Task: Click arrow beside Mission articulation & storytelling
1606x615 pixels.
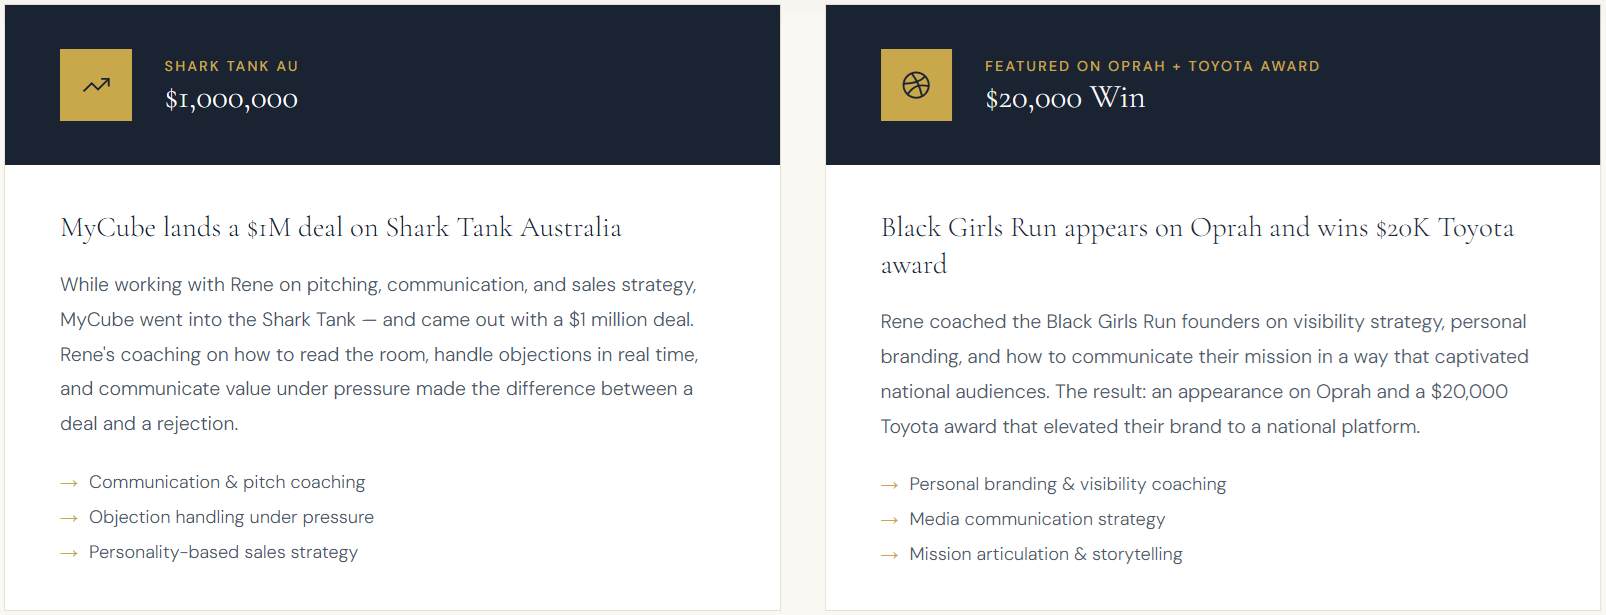Action: (889, 555)
